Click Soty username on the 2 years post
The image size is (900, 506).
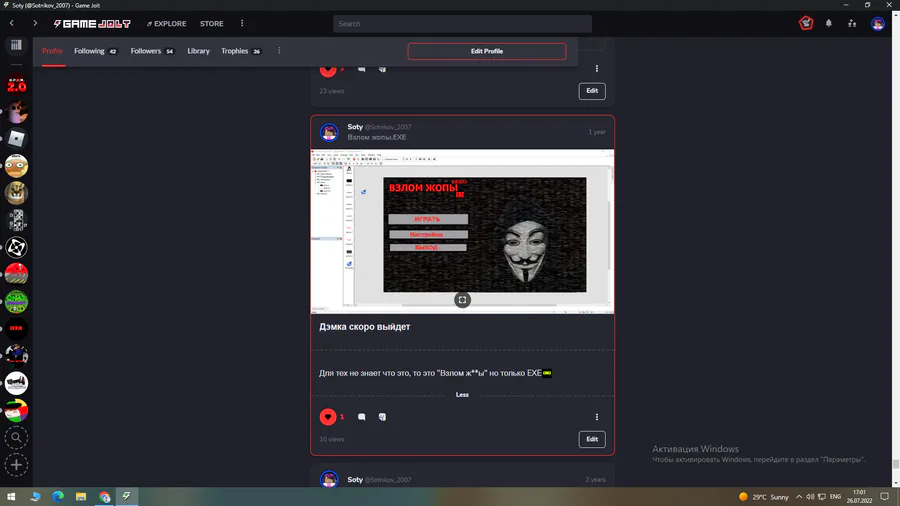tap(355, 480)
